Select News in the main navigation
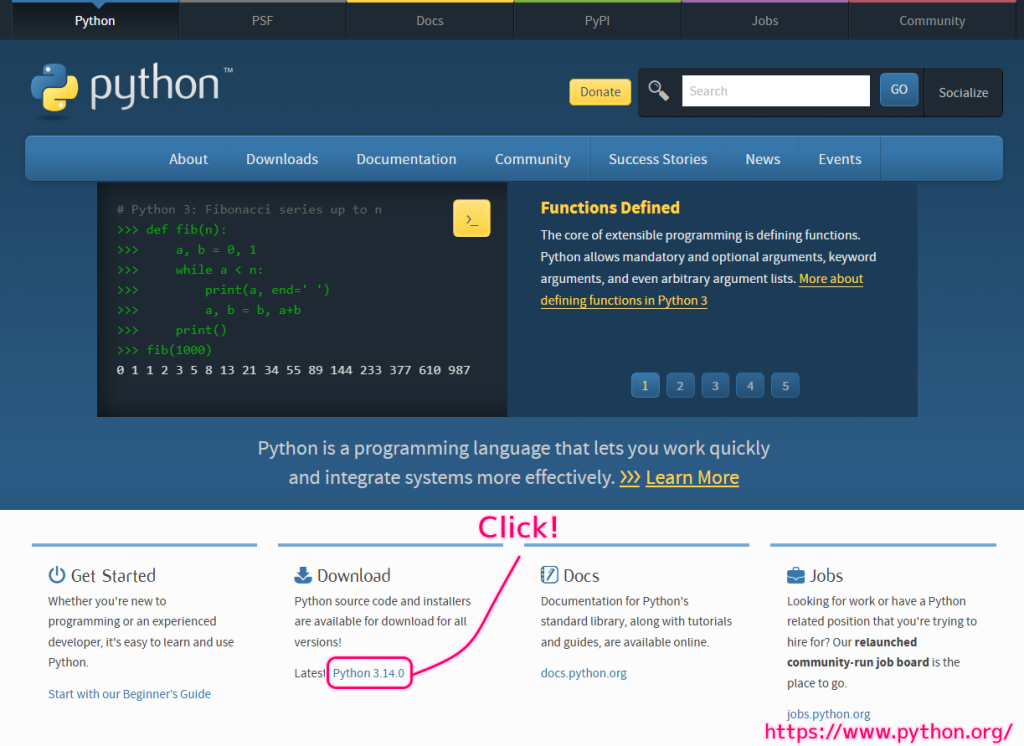The width and height of the screenshot is (1024, 746). 762,158
